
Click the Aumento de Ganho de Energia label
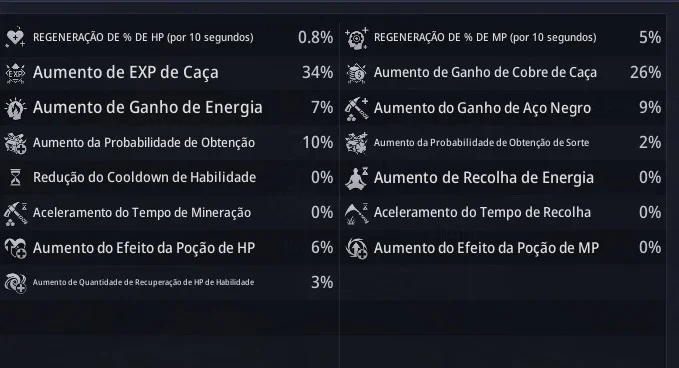click(148, 107)
